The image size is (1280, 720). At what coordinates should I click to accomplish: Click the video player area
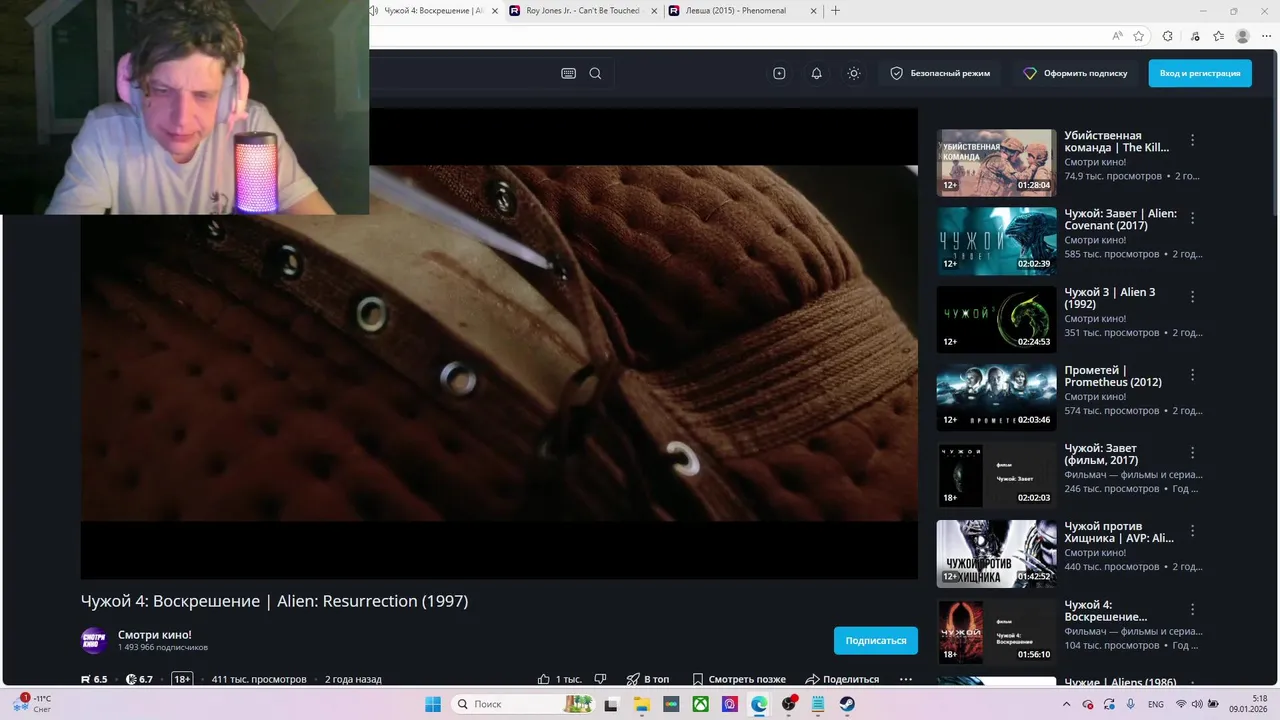pos(499,343)
